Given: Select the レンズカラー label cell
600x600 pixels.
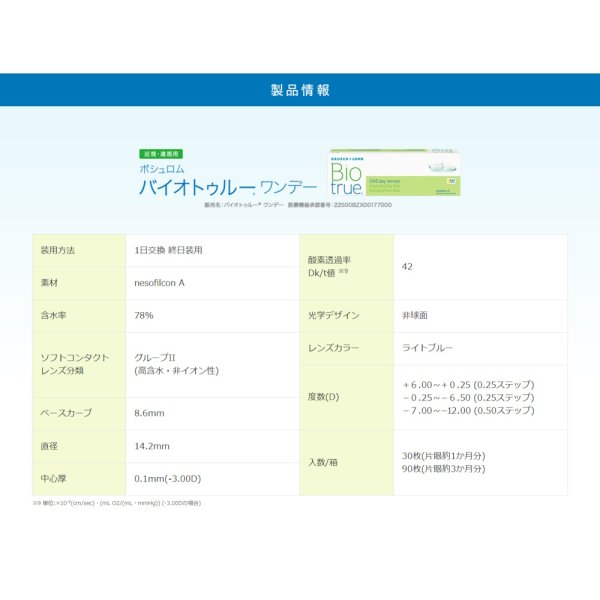Looking at the screenshot, I should (347, 349).
